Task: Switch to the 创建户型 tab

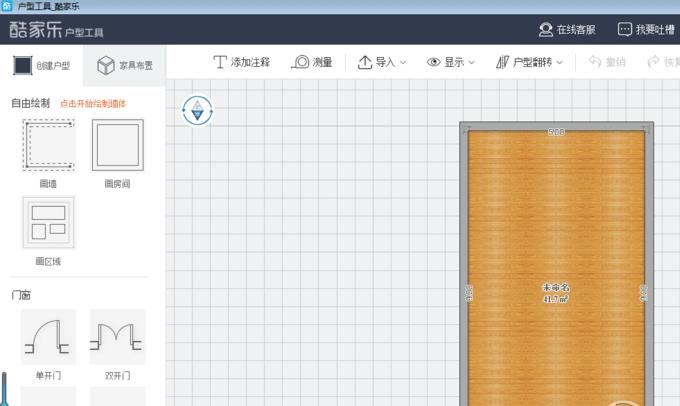Action: tap(42, 65)
